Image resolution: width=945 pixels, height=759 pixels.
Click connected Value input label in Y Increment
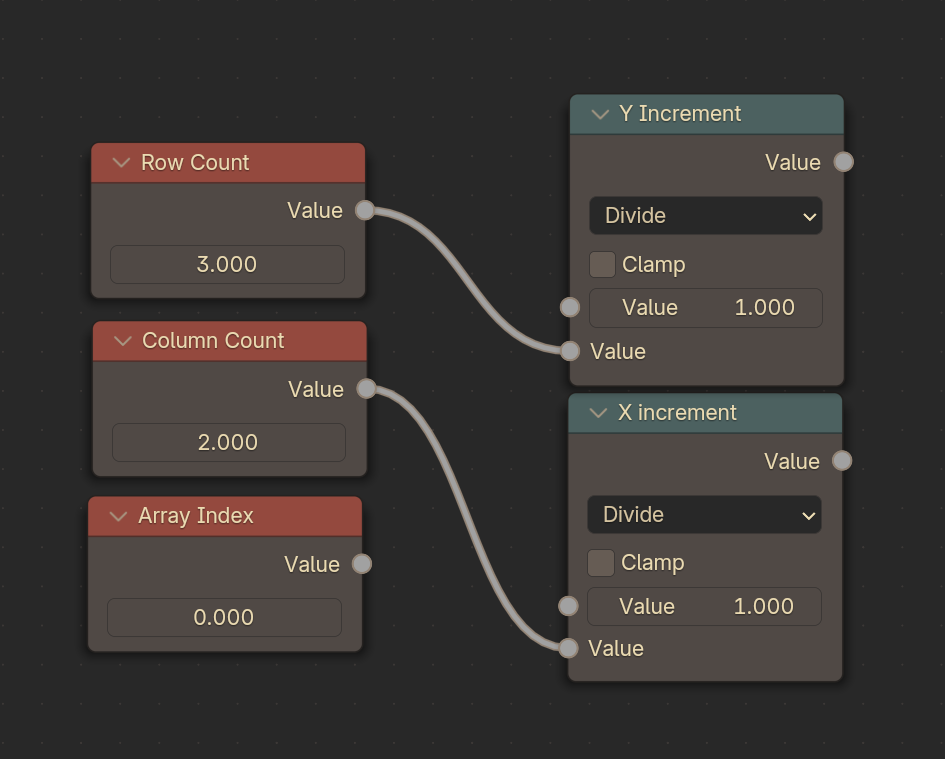coord(618,351)
